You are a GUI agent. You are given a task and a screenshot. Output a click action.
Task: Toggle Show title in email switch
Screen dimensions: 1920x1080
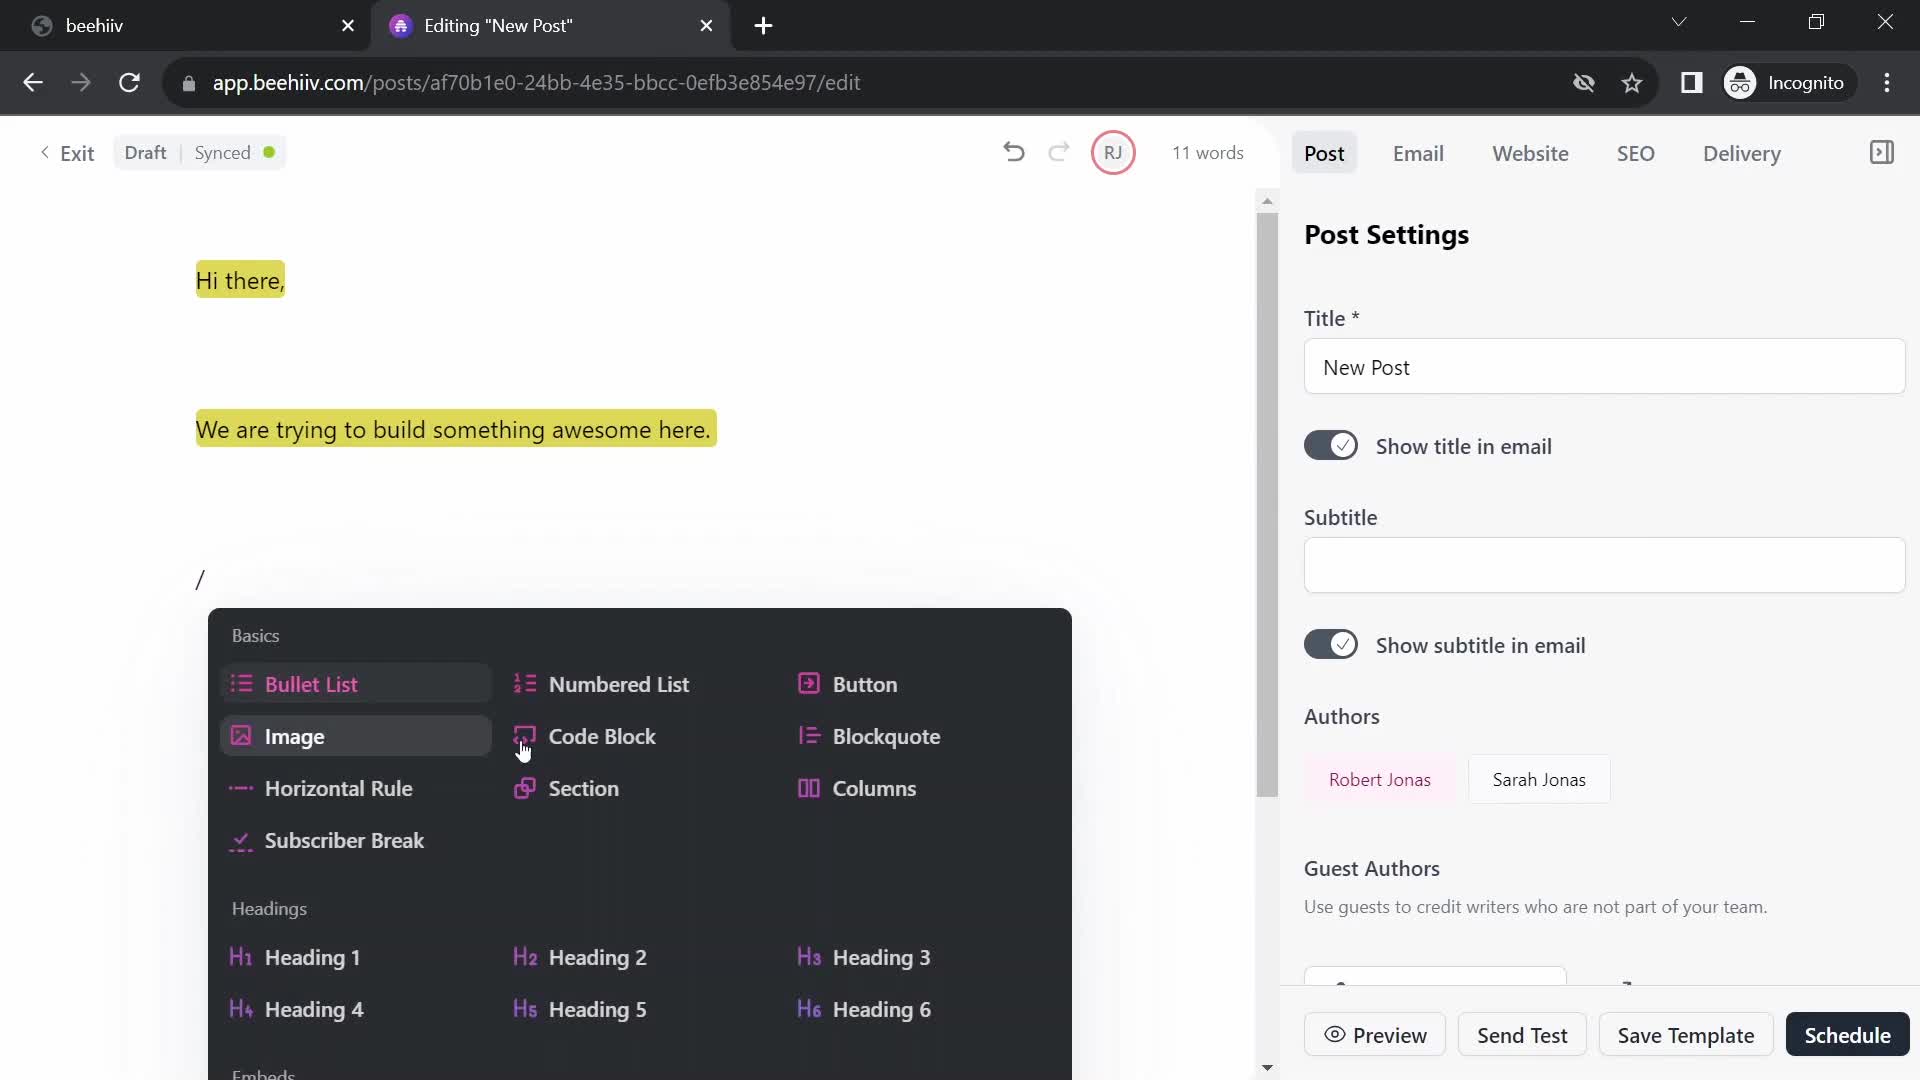click(1331, 446)
